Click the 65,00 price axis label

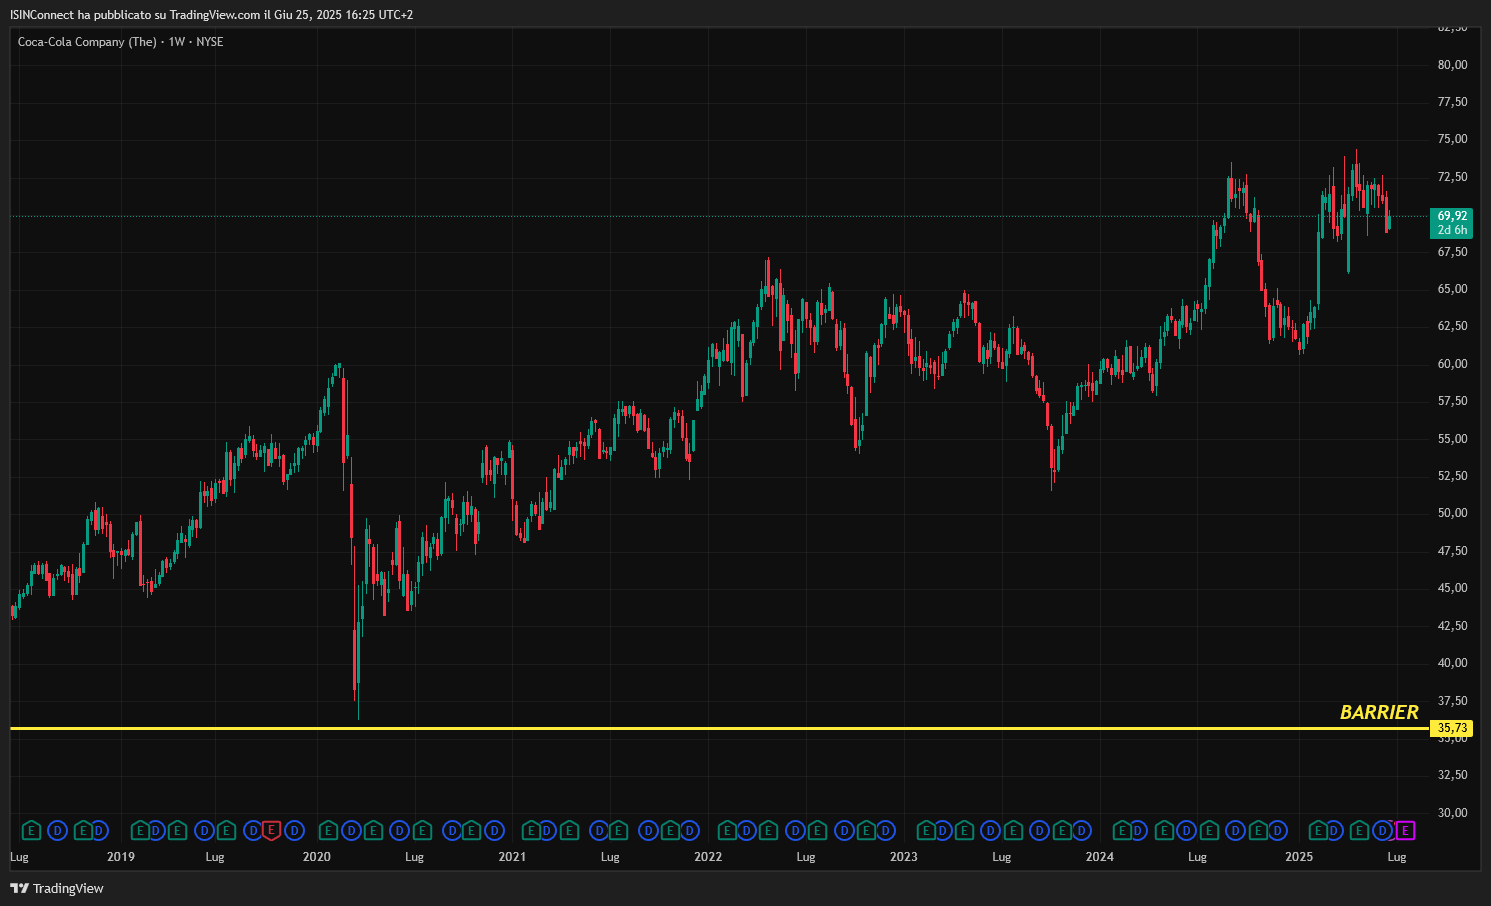pyautogui.click(x=1452, y=289)
